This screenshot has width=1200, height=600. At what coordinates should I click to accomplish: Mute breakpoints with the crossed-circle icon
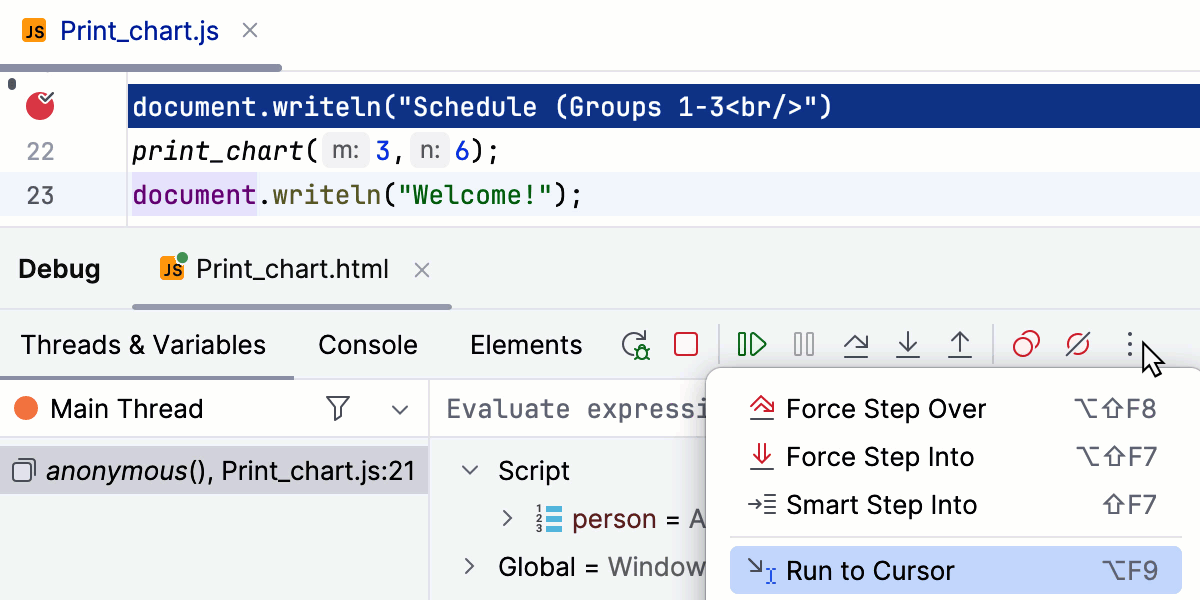tap(1078, 344)
